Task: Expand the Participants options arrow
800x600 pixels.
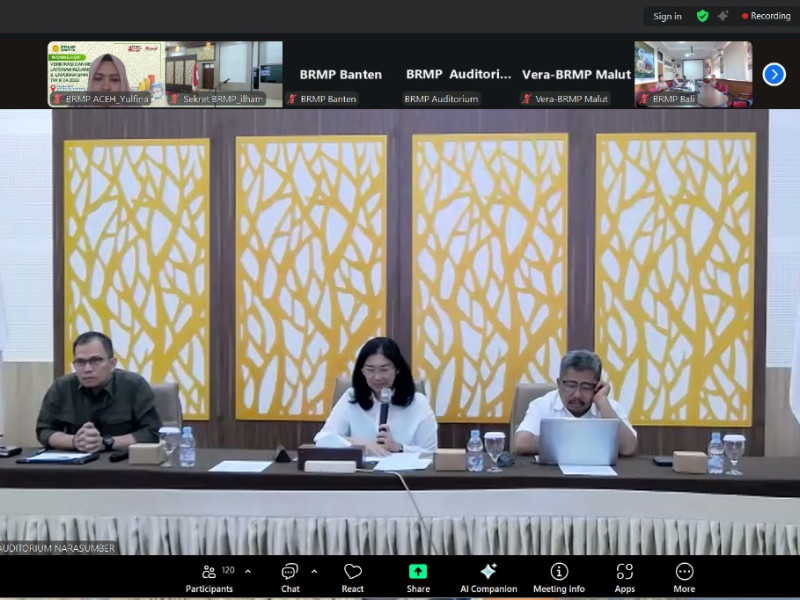Action: click(248, 571)
